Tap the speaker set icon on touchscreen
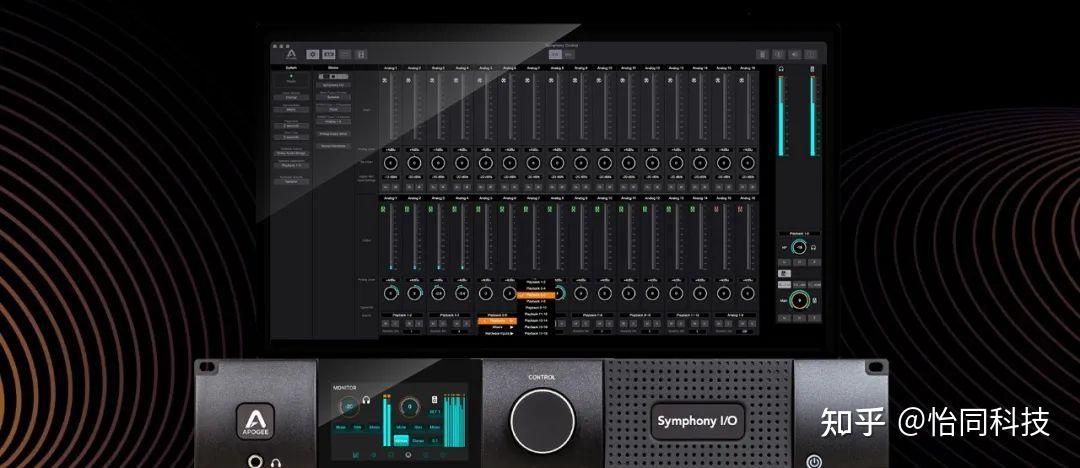 (x=435, y=400)
